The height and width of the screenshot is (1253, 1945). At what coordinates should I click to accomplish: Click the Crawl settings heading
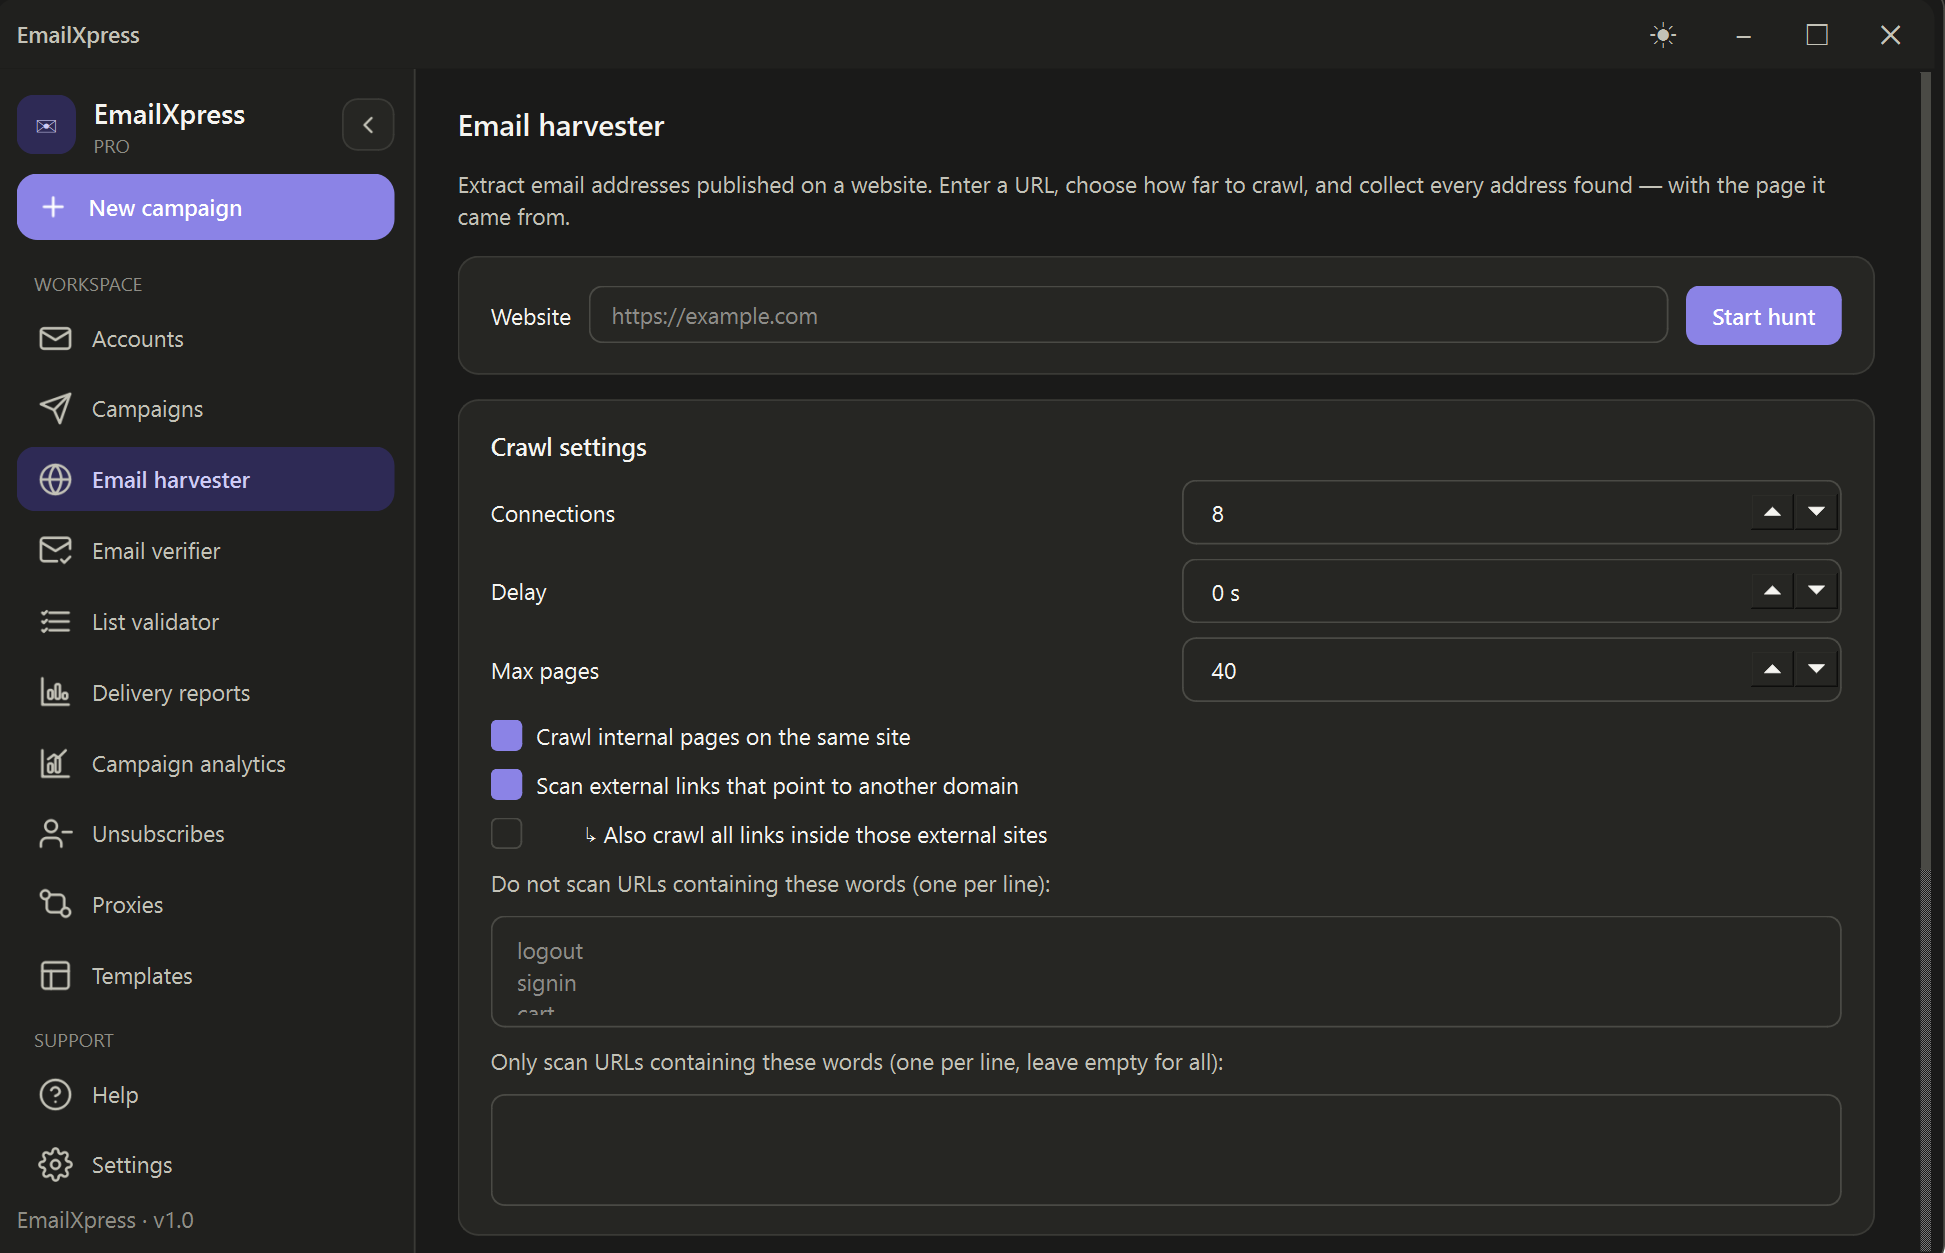tap(568, 447)
